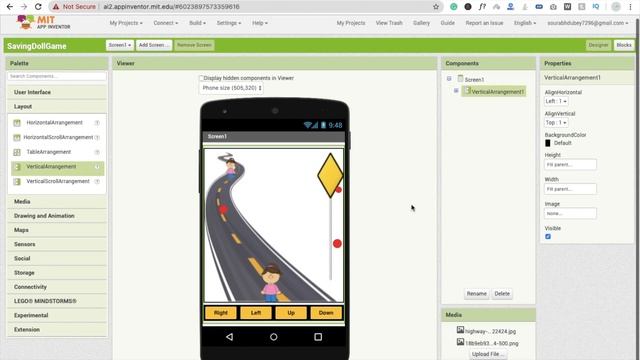This screenshot has height=360, width=640.
Task: Click the Add Screen button
Action: [x=153, y=45]
